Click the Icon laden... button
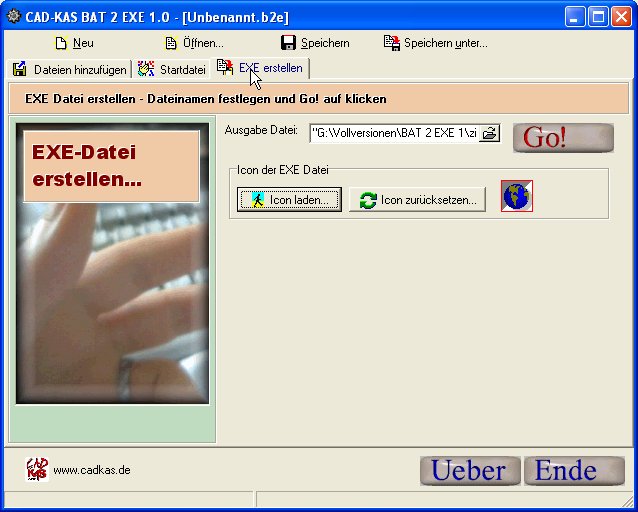 (289, 200)
